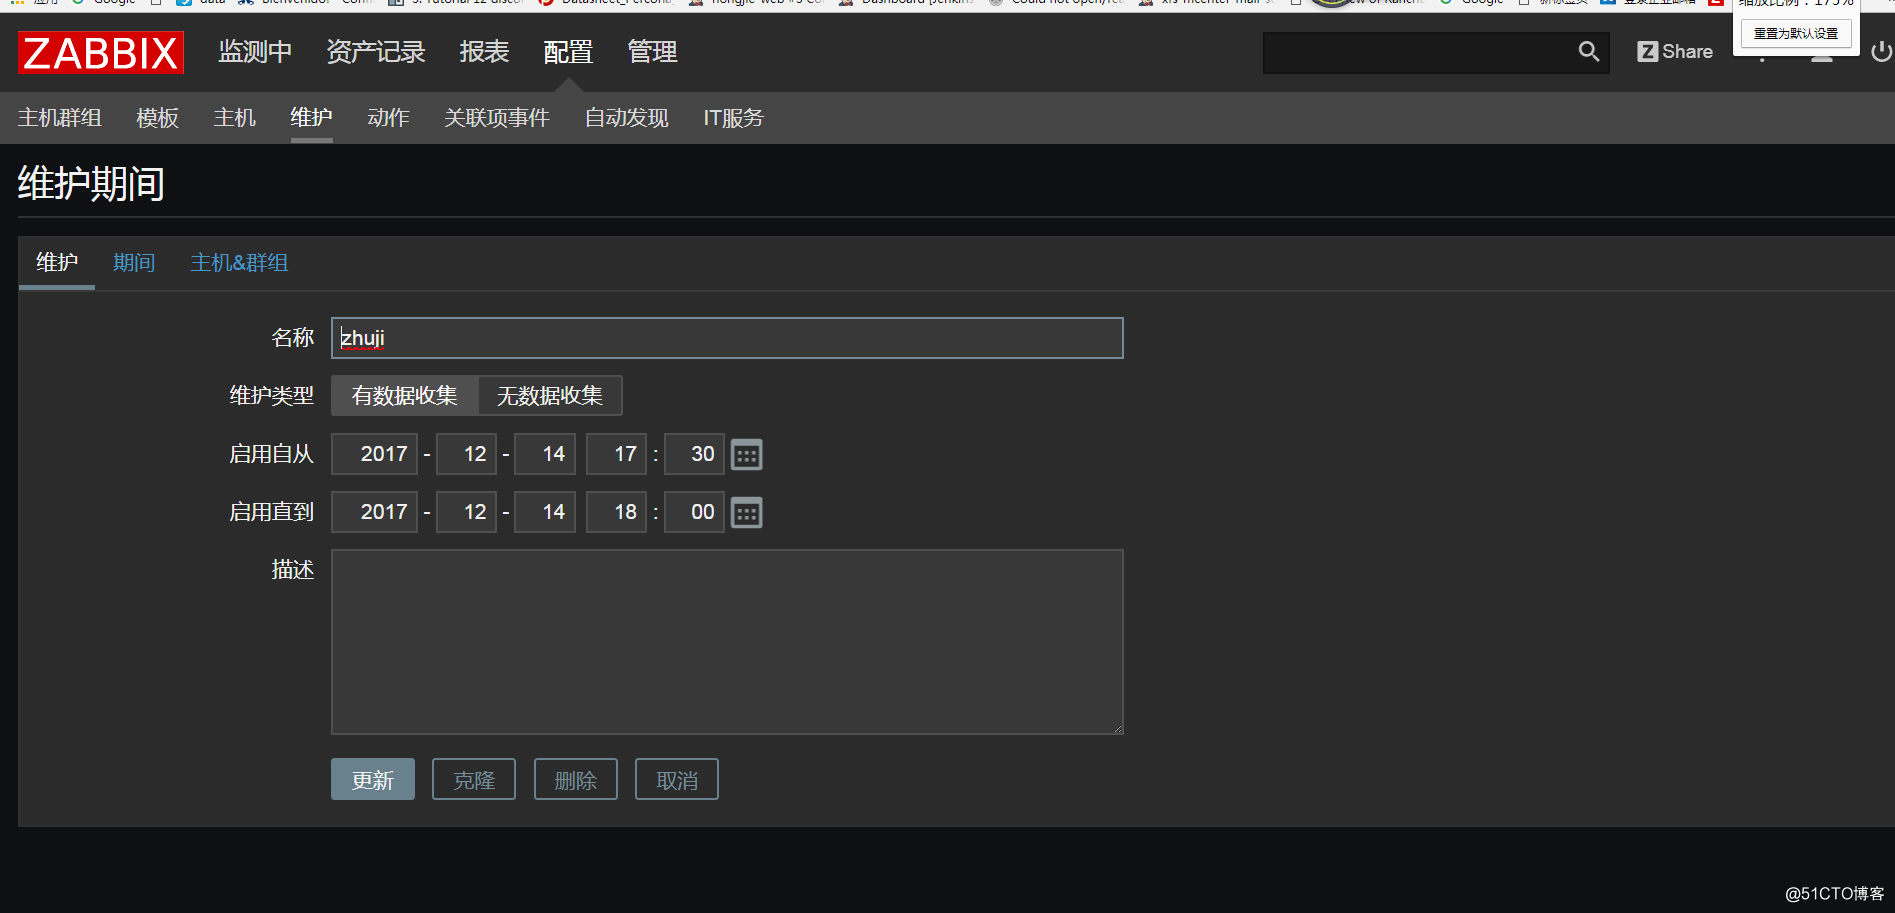Click the 启用直到 minute field 00
Screen dimensions: 1895x913
[695, 513]
